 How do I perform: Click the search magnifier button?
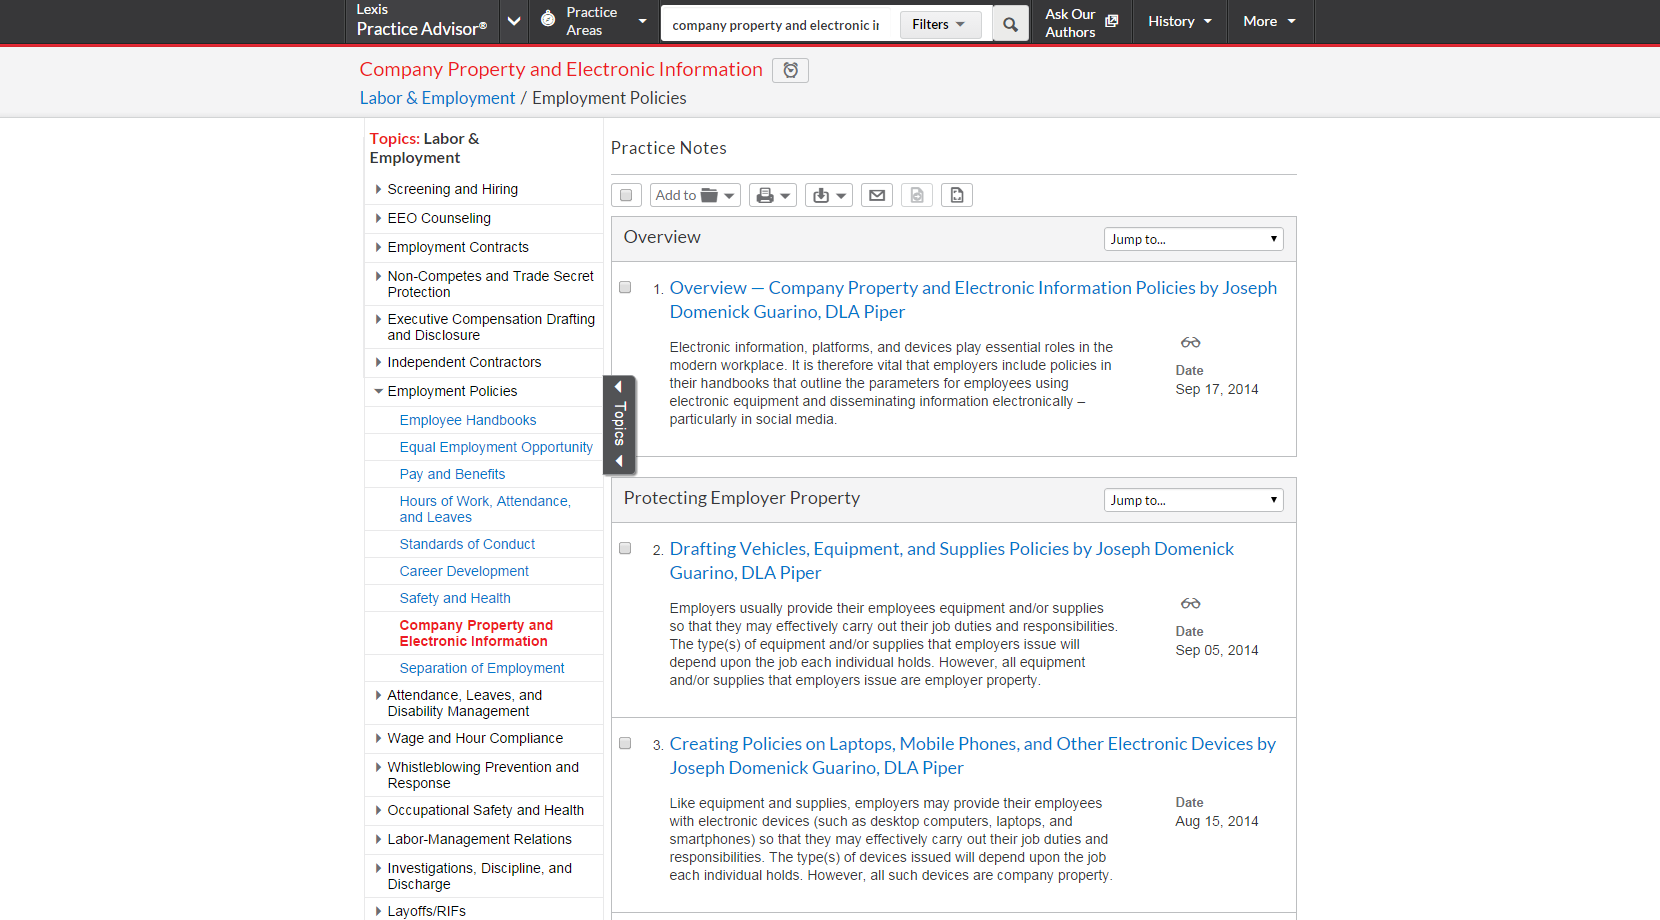click(x=1010, y=25)
